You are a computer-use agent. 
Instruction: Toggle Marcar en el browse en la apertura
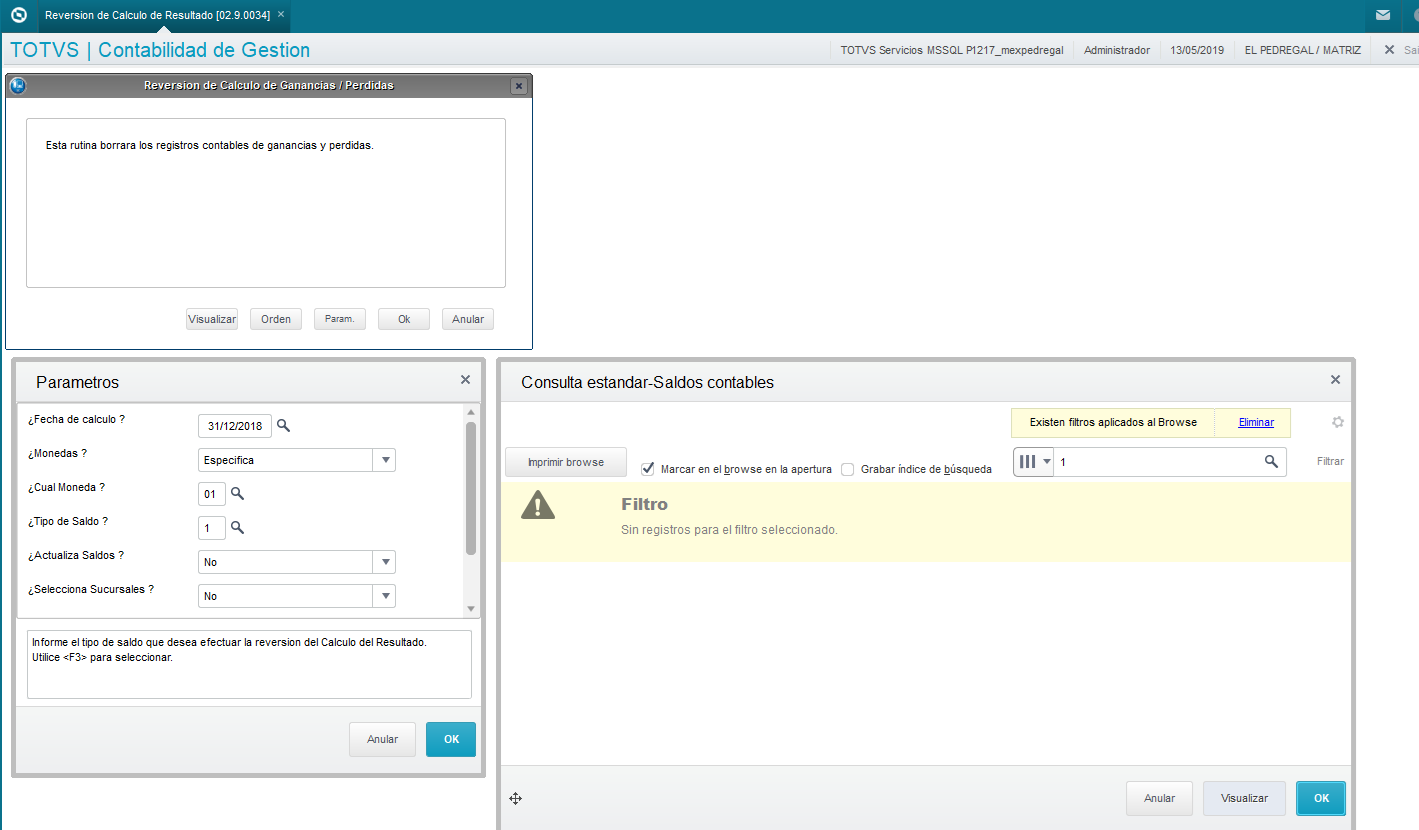[x=648, y=468]
